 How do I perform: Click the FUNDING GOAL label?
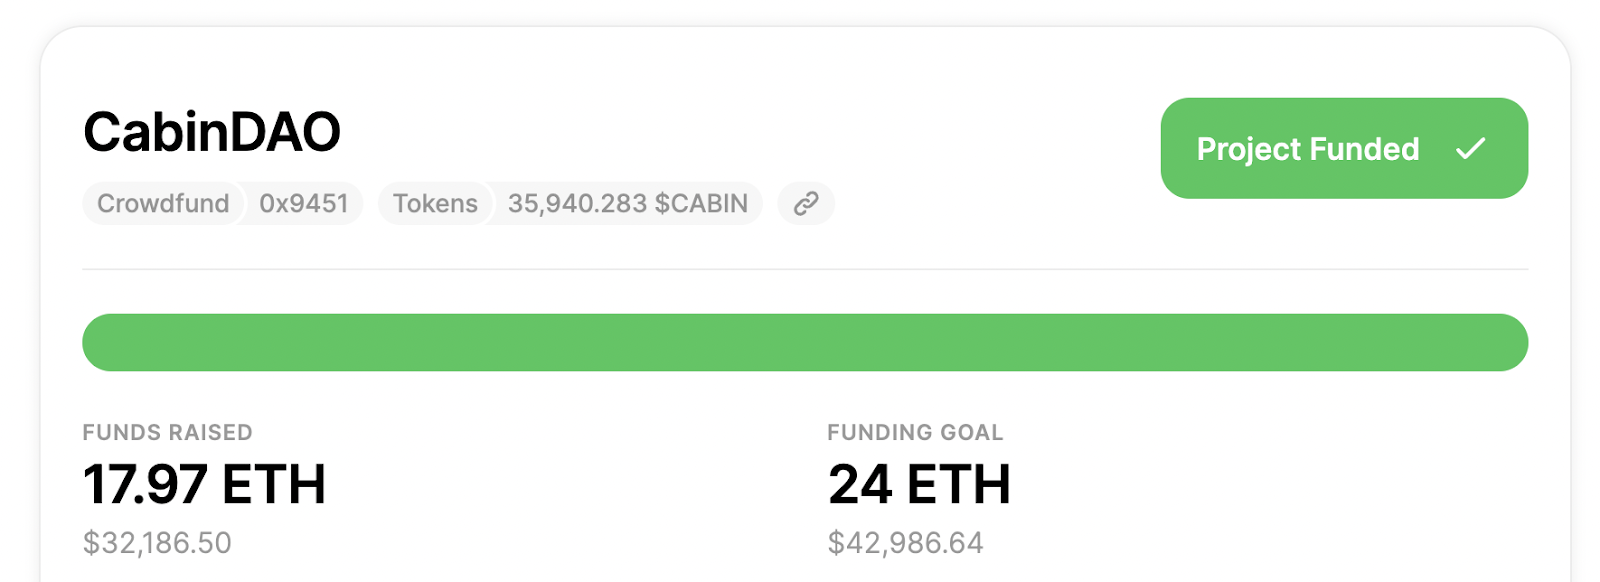tap(915, 433)
